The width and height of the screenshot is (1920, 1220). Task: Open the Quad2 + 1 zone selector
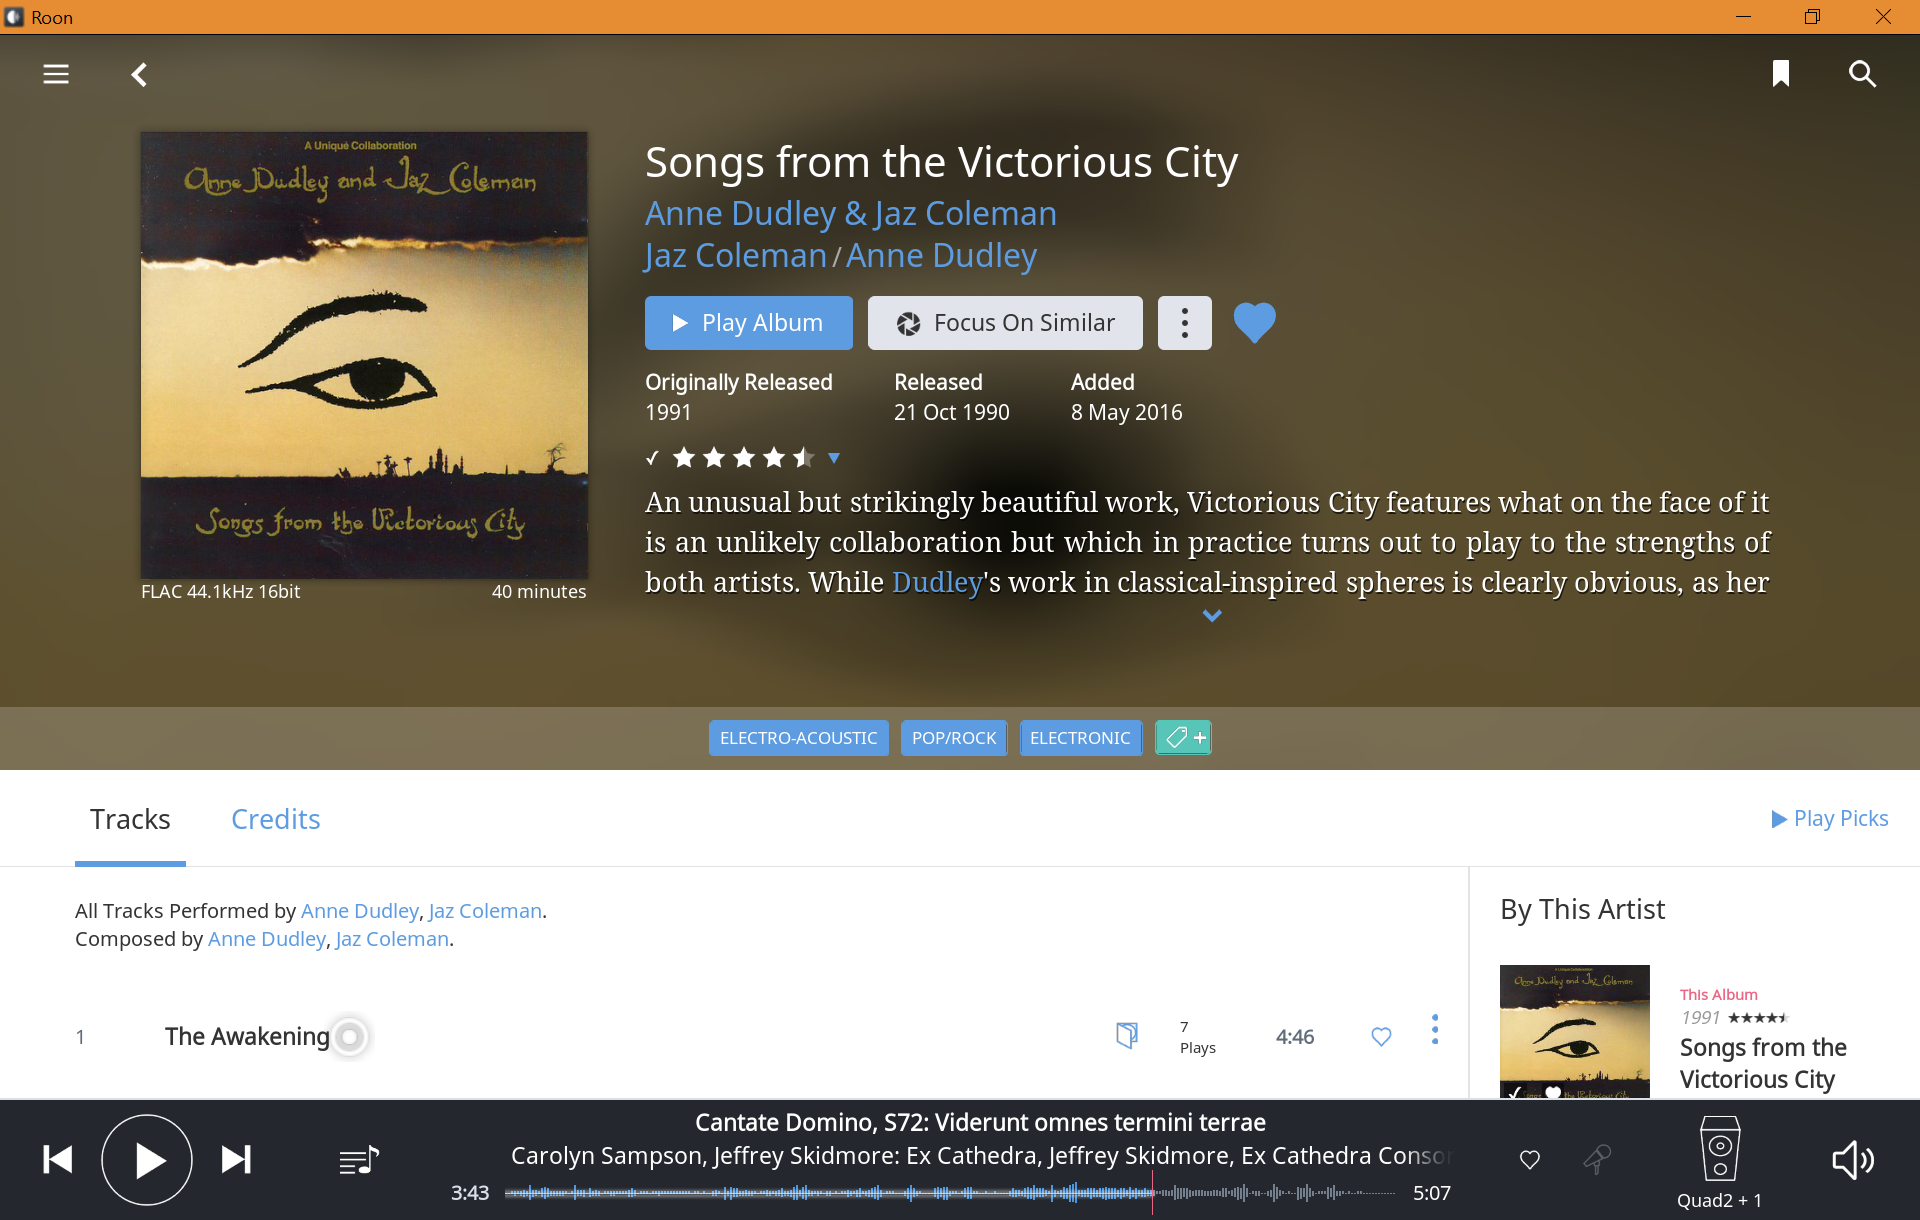[x=1720, y=1162]
